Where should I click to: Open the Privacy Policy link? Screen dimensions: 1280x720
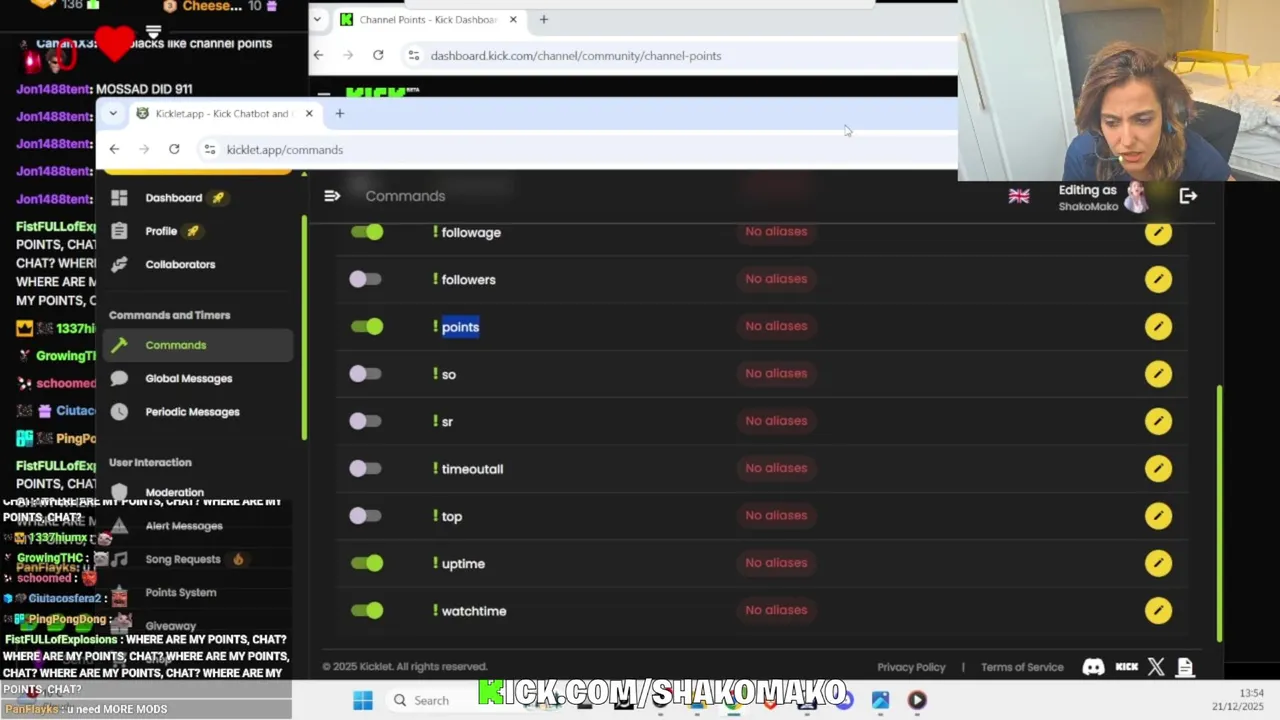pos(911,667)
